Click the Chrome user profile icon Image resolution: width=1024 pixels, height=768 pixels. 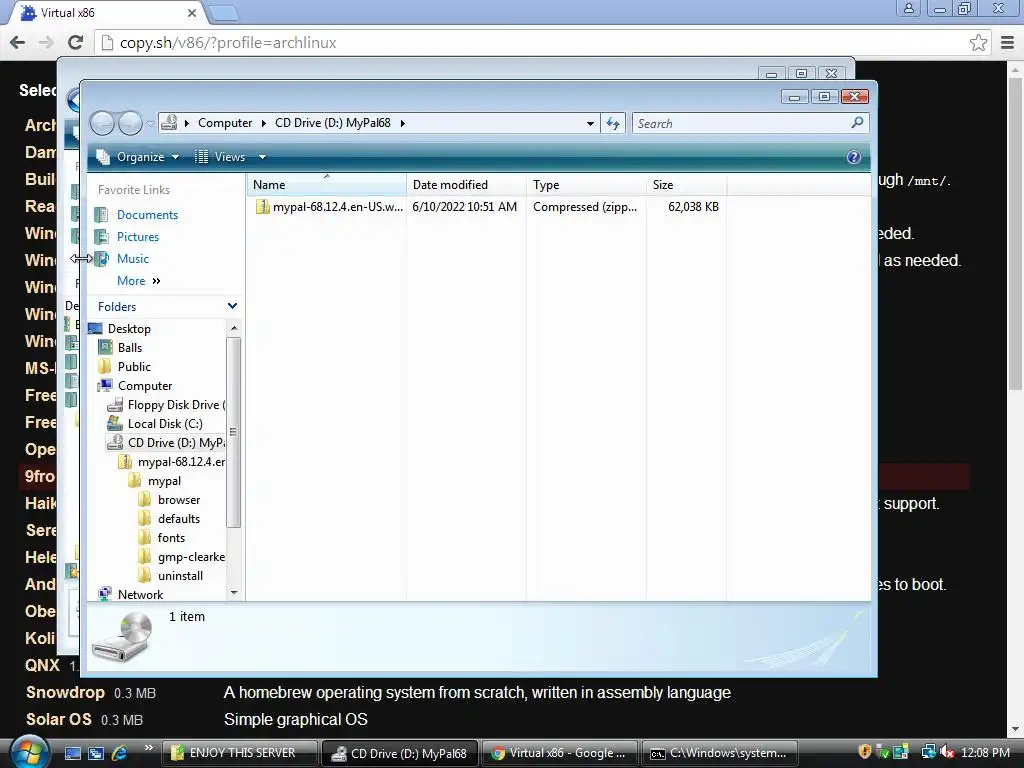click(908, 8)
